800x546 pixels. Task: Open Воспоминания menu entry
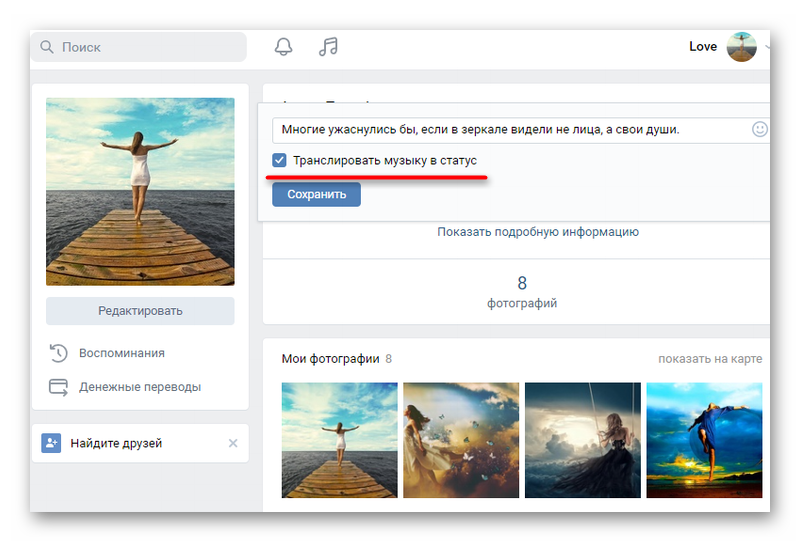121,353
